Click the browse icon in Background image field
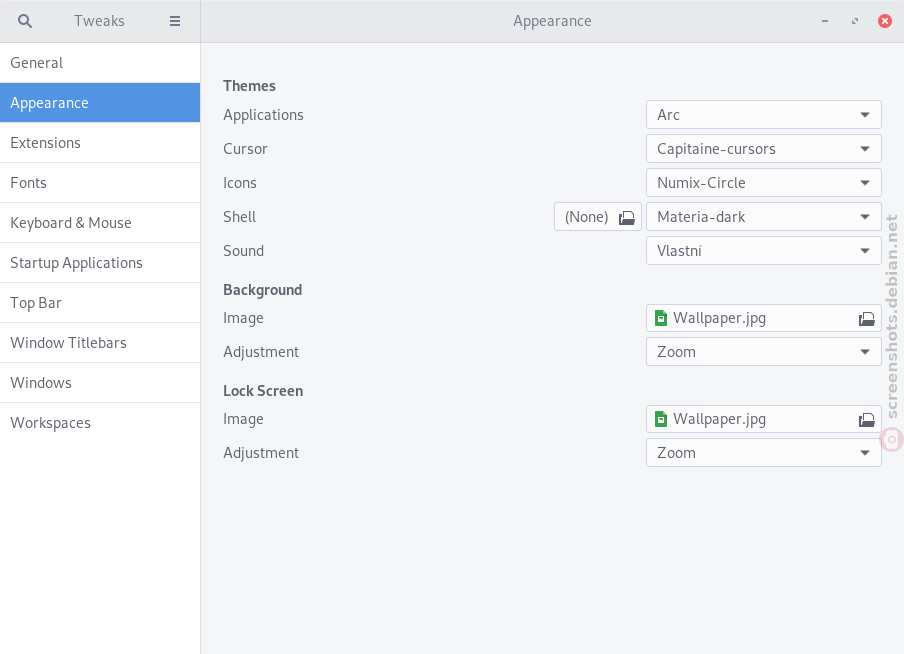904x654 pixels. [x=867, y=318]
